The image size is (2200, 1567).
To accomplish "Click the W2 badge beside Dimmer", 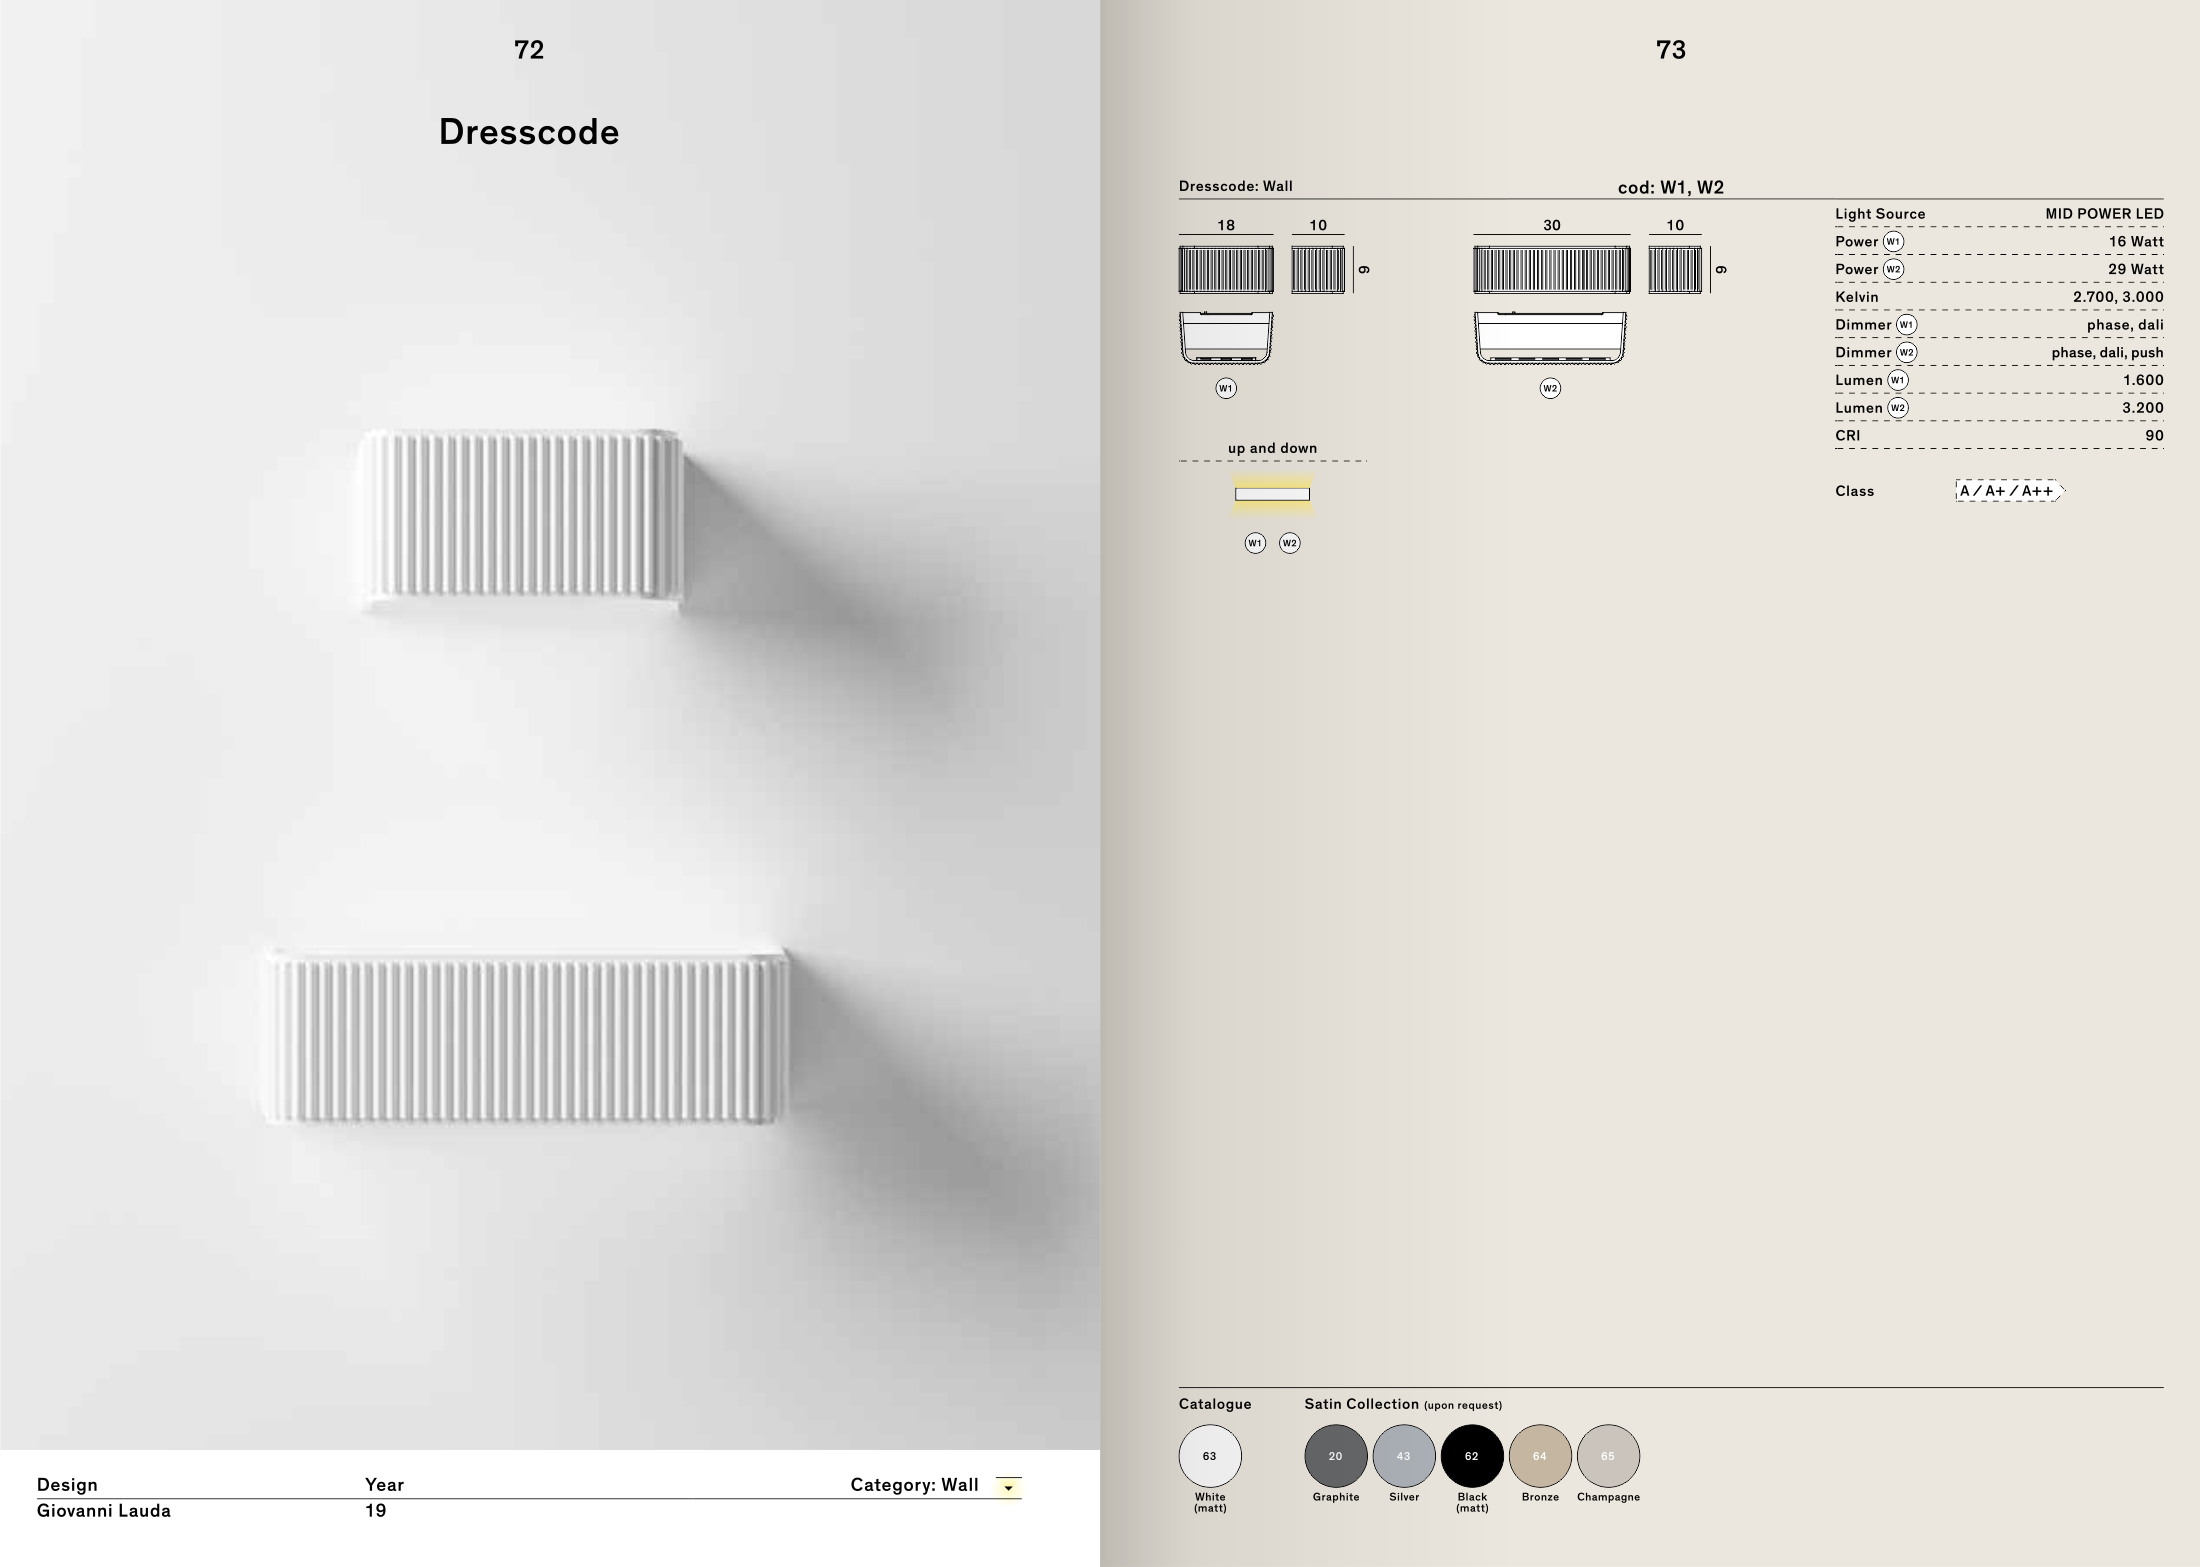I will (x=1906, y=352).
